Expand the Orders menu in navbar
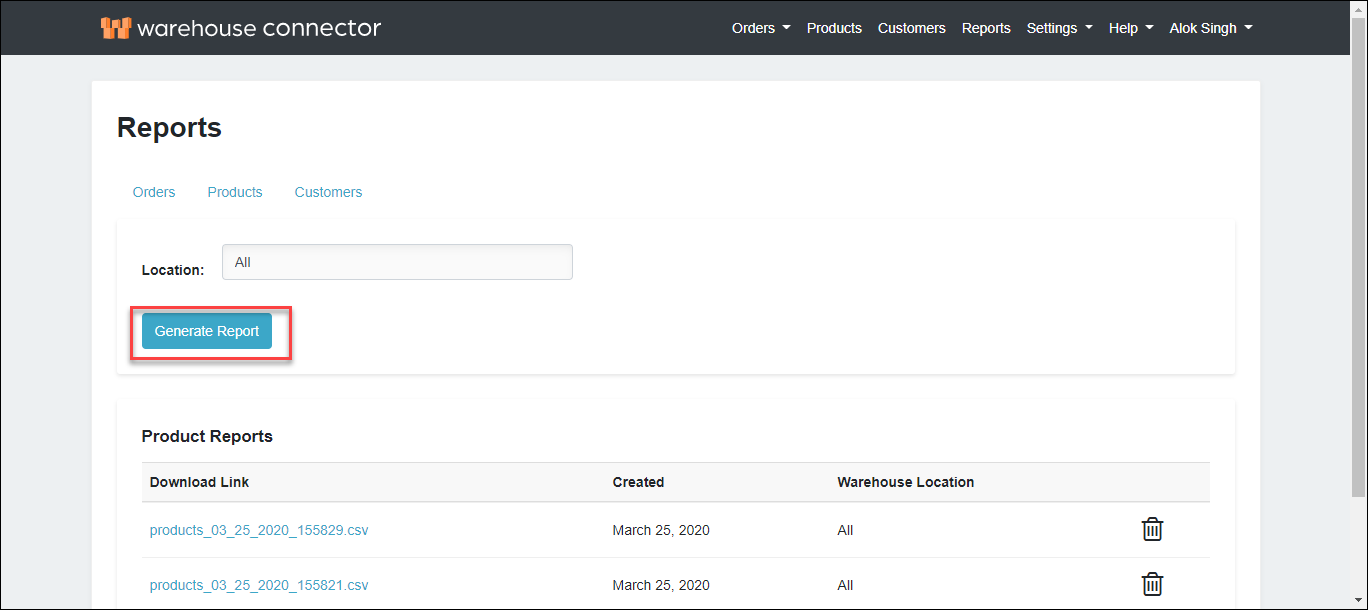This screenshot has width=1368, height=610. tap(760, 28)
